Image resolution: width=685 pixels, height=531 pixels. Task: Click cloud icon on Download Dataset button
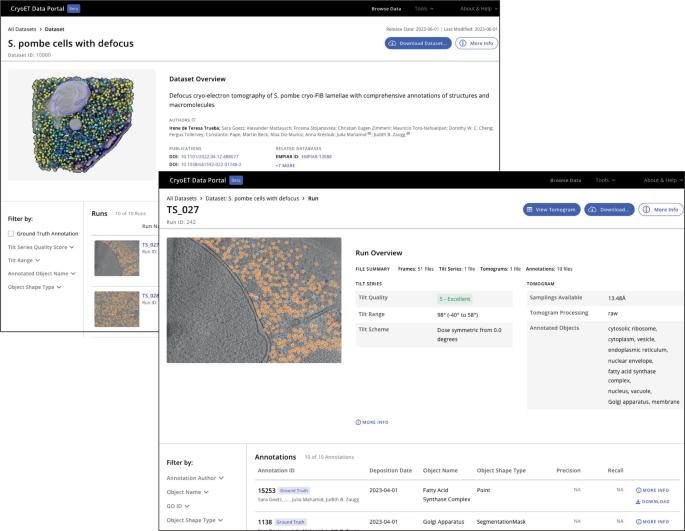click(x=392, y=43)
